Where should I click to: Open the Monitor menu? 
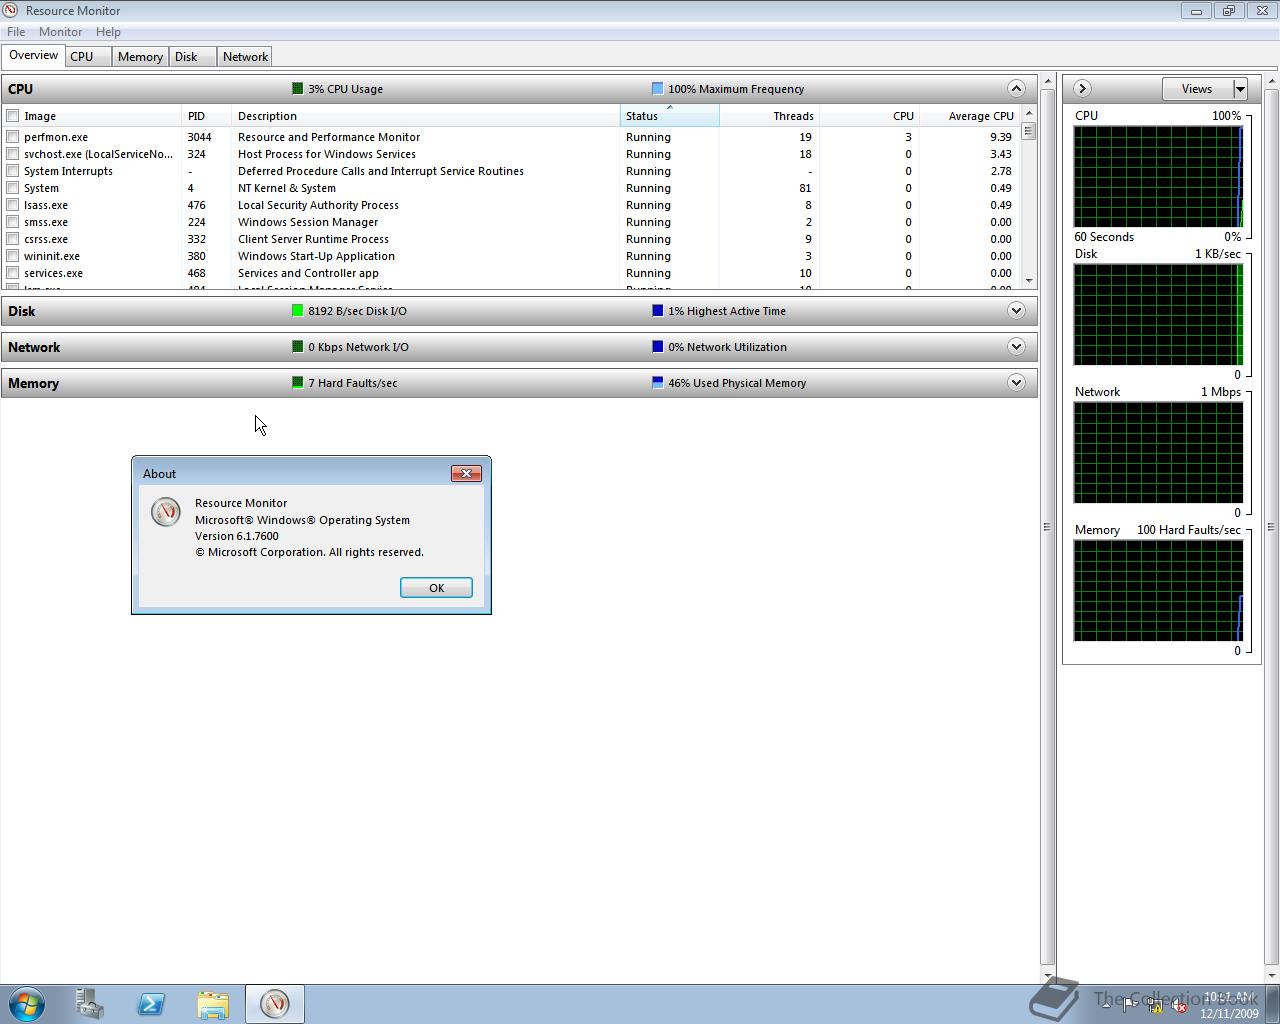pyautogui.click(x=60, y=32)
